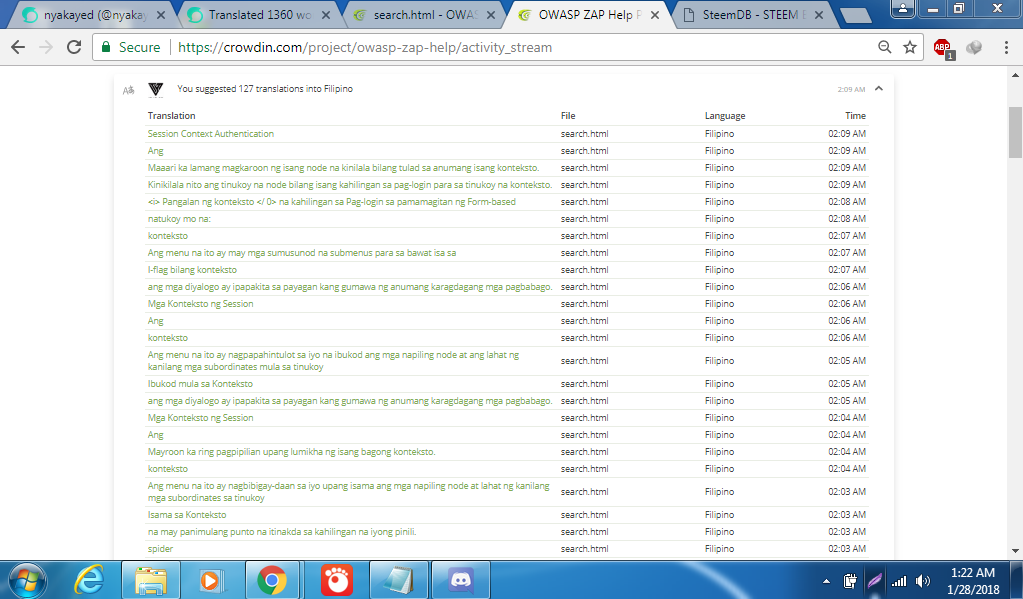Click the Translation column header

pyautogui.click(x=172, y=115)
